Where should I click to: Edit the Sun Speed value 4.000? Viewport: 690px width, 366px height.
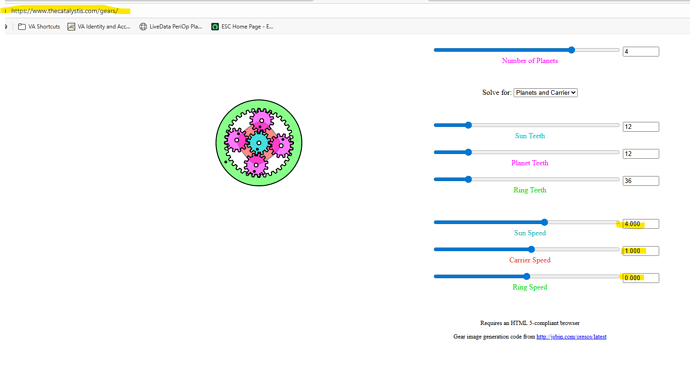coord(641,224)
